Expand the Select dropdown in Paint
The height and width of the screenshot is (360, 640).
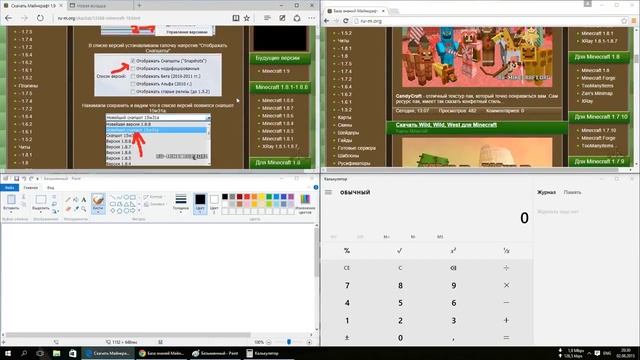40,211
